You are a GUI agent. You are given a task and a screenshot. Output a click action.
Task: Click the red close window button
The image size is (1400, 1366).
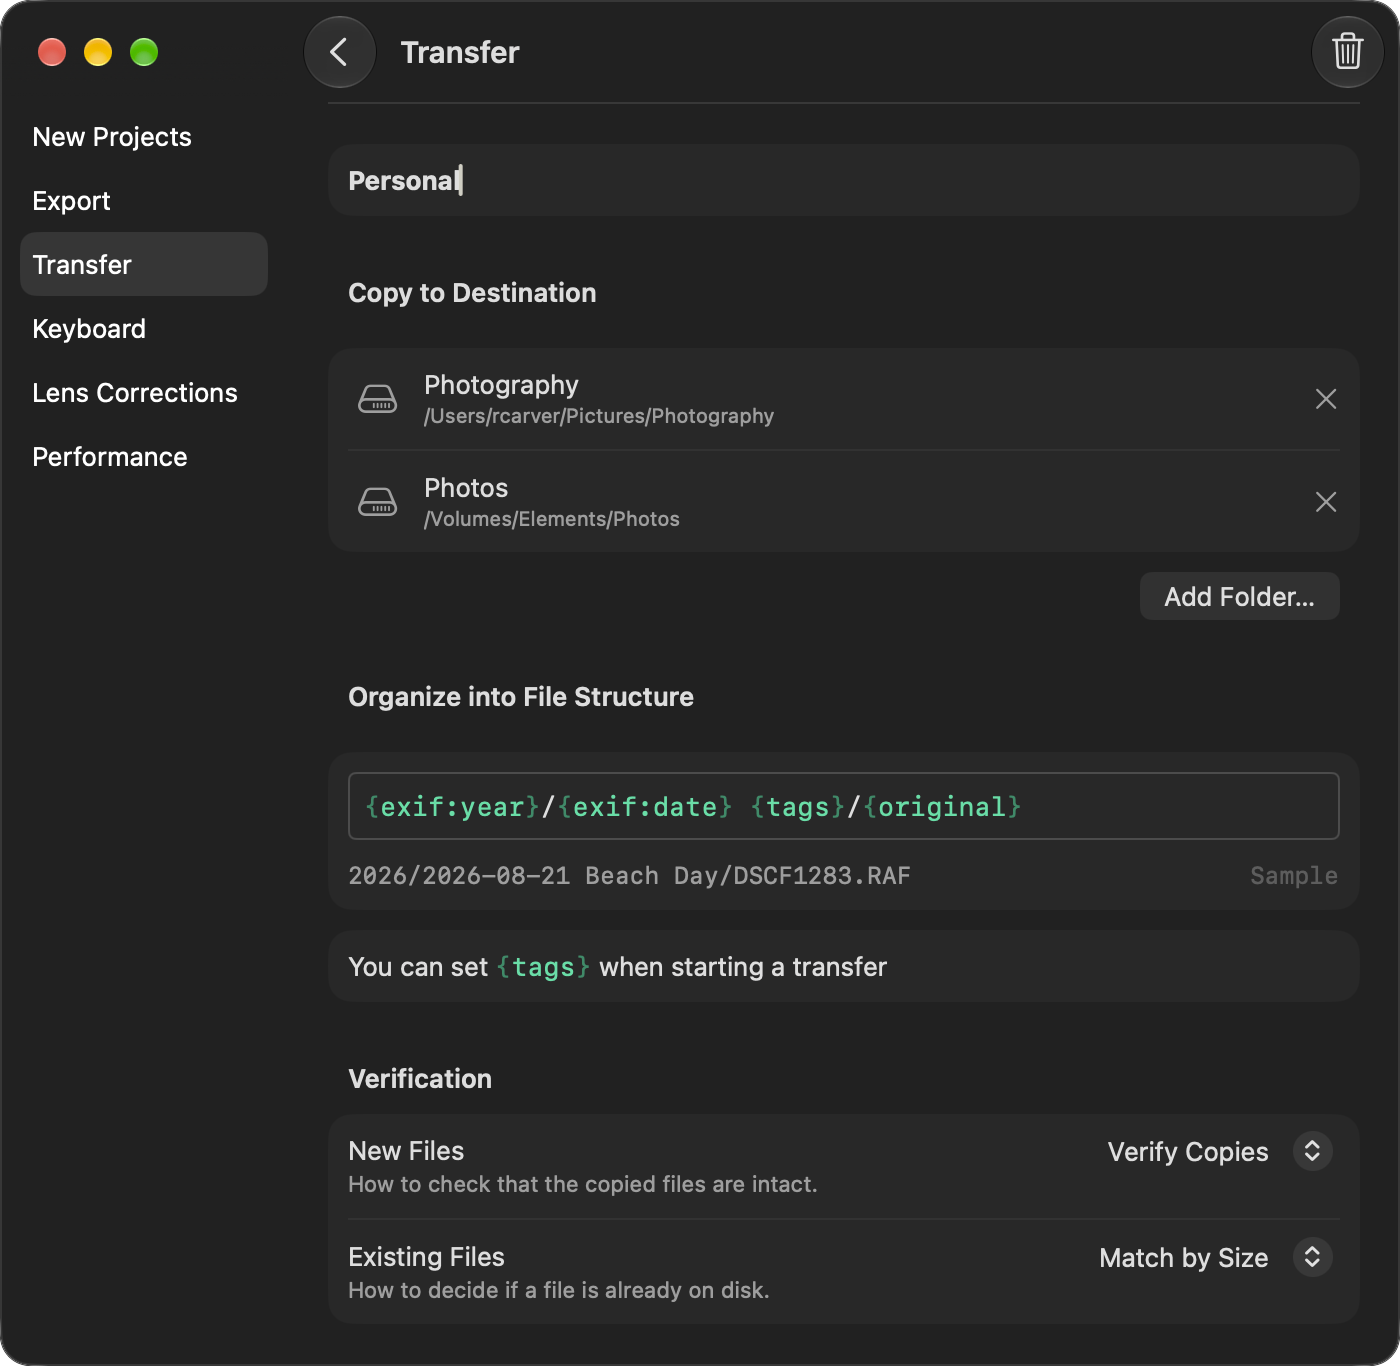point(52,52)
